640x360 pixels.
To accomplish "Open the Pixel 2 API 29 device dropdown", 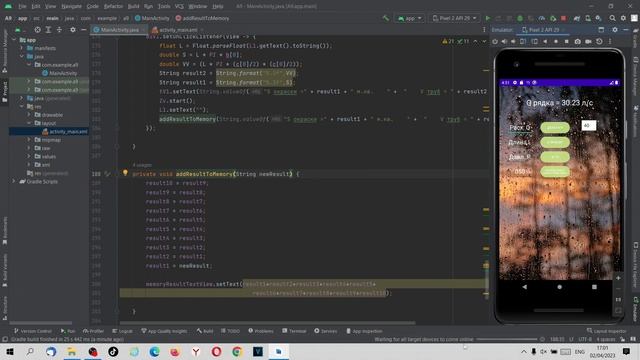I will point(454,18).
